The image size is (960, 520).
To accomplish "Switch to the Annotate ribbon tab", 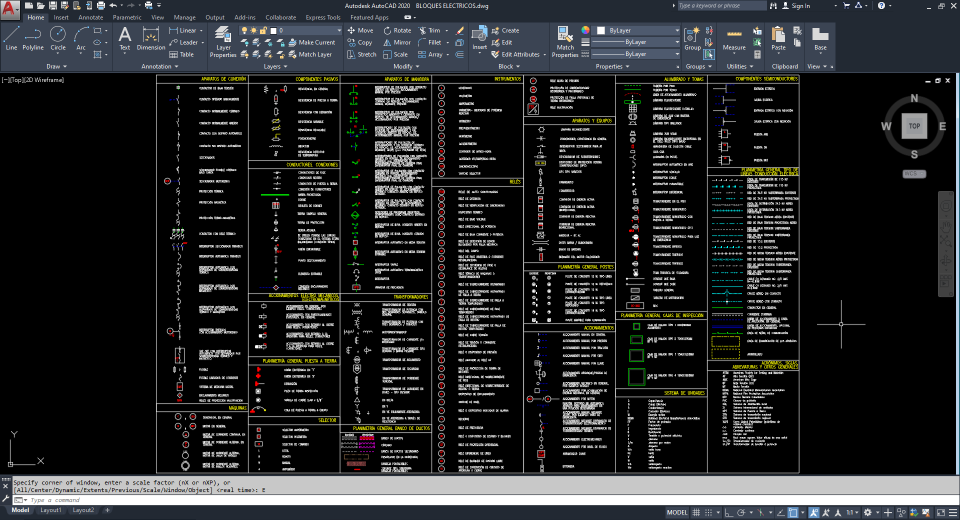I will 90,18.
